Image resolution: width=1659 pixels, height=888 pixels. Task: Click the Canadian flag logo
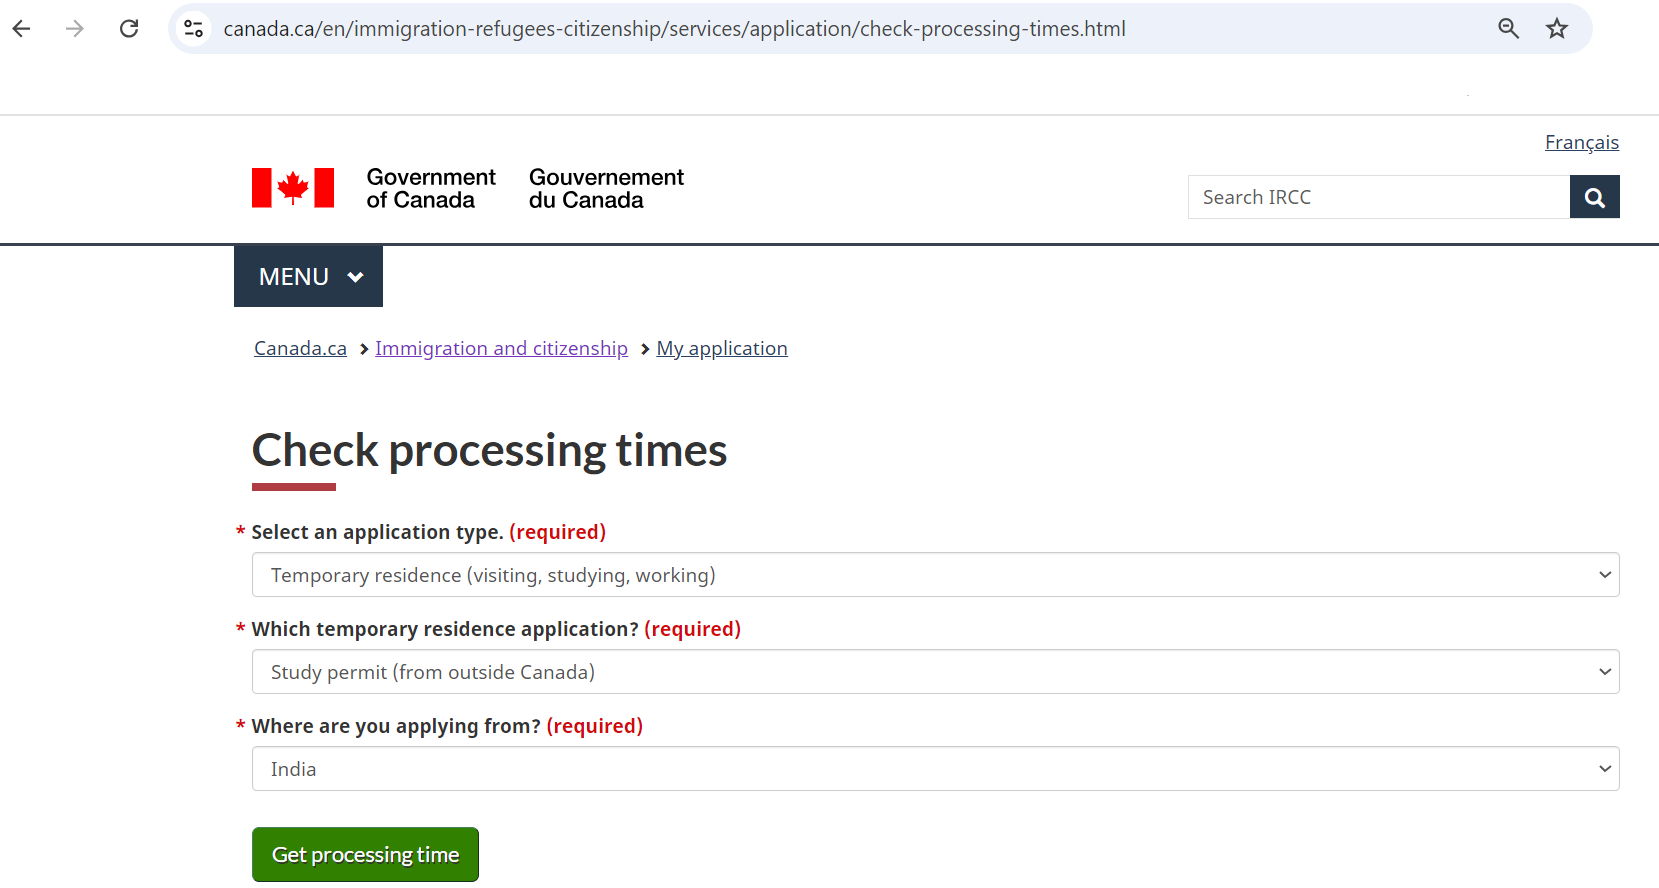[x=293, y=188]
